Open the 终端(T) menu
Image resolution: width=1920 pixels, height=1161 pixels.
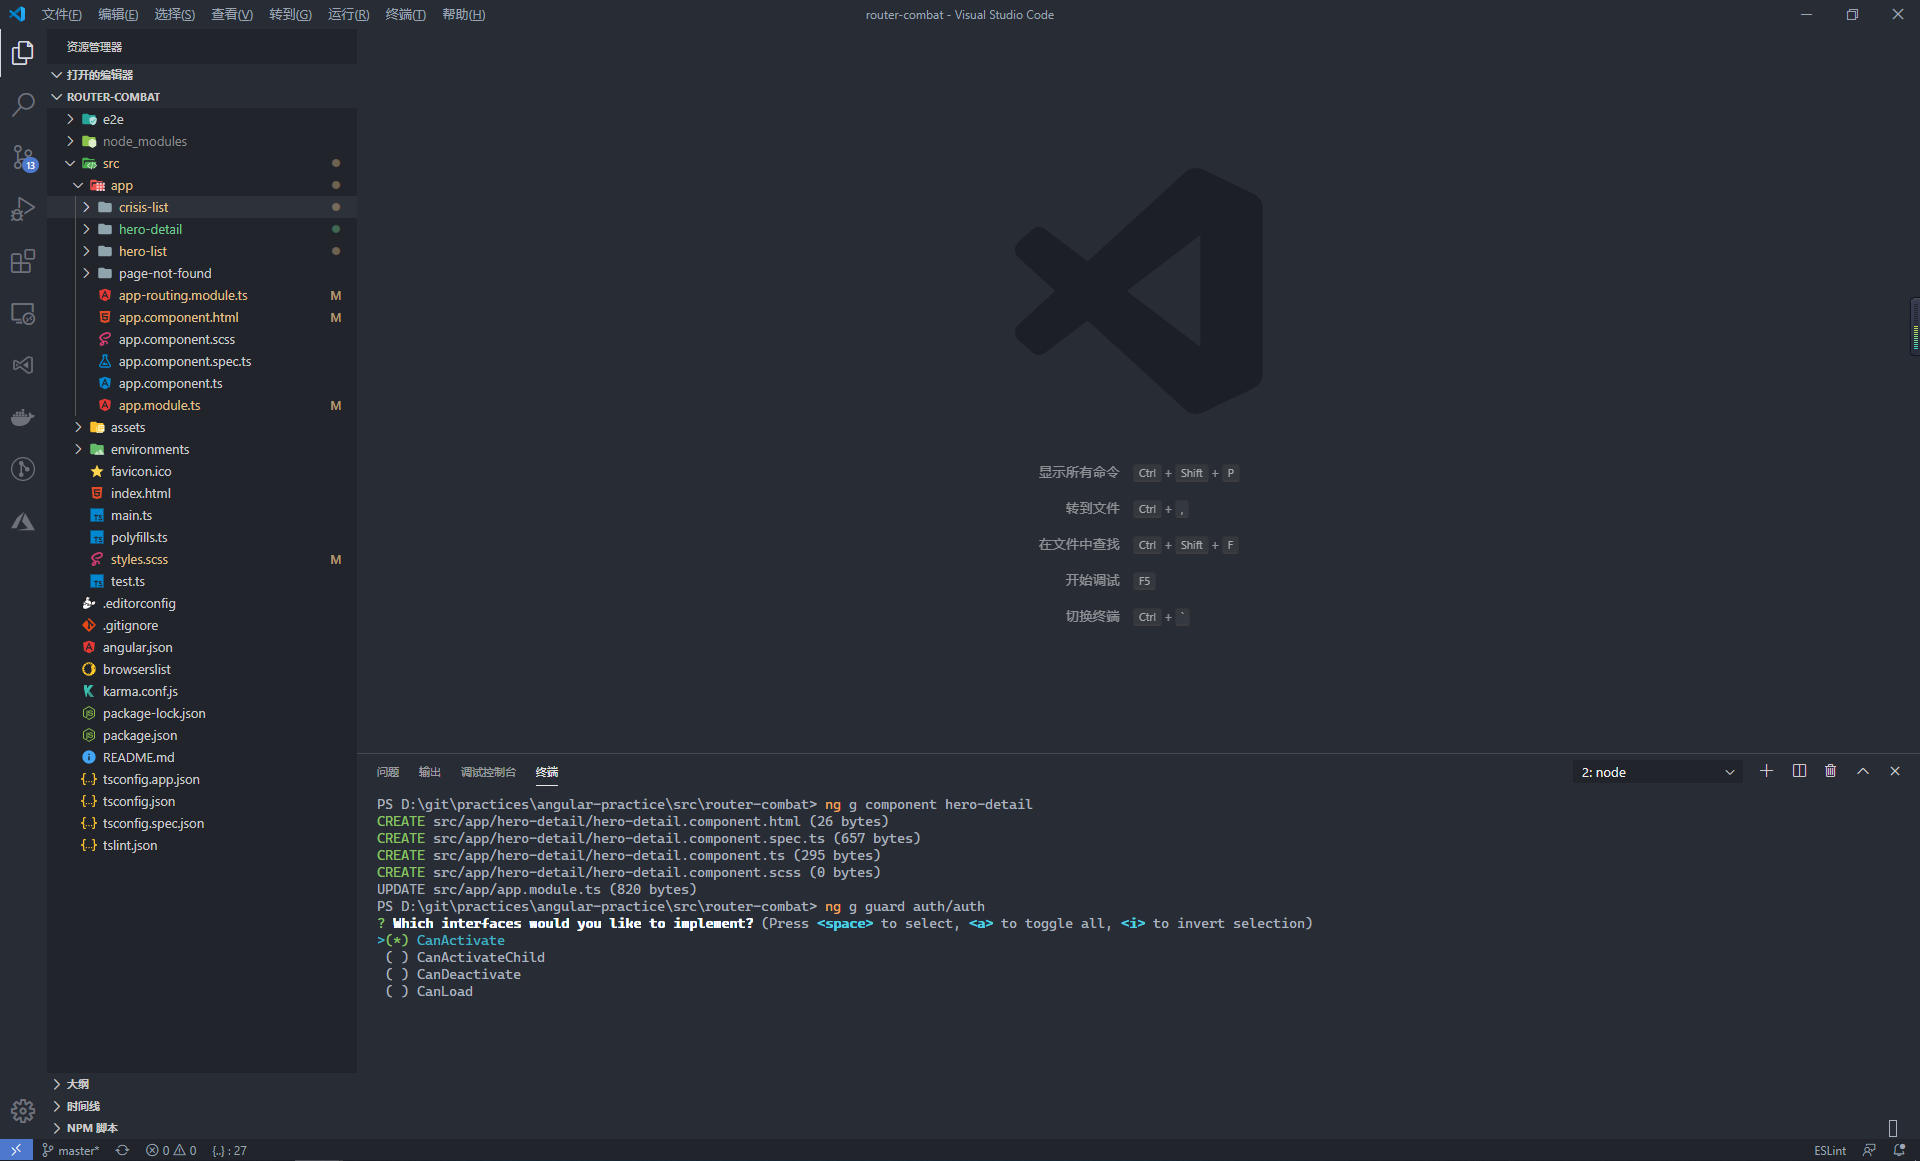(x=406, y=14)
